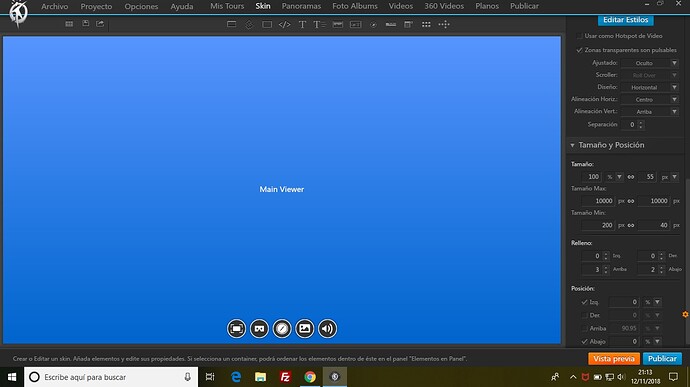Click the export arrow icon in left toolbar

(100, 24)
